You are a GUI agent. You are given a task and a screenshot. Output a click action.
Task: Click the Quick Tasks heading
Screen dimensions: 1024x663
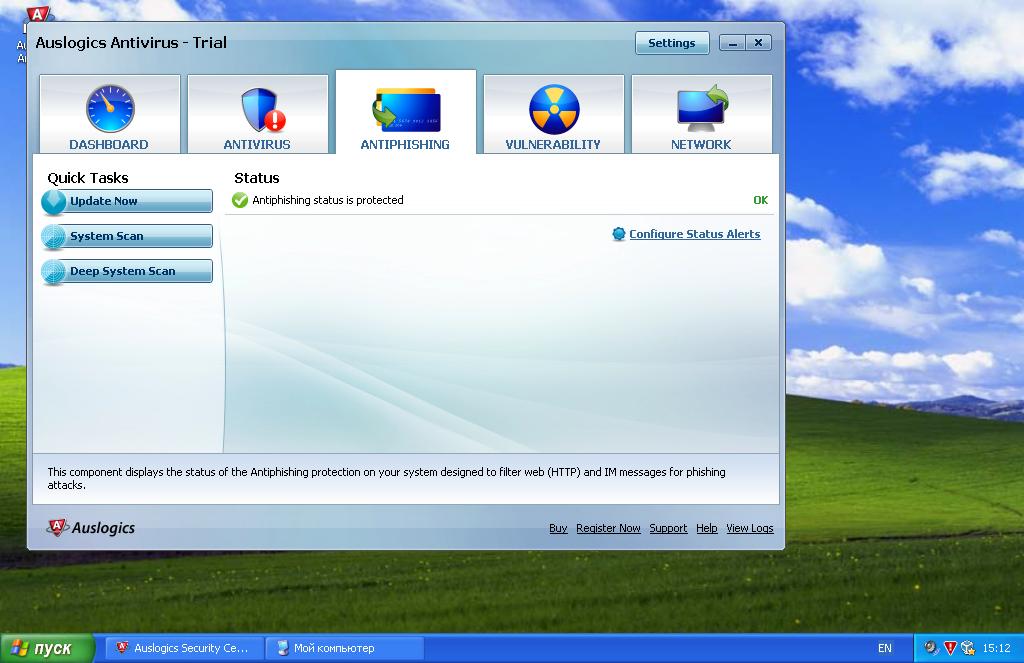click(x=88, y=178)
